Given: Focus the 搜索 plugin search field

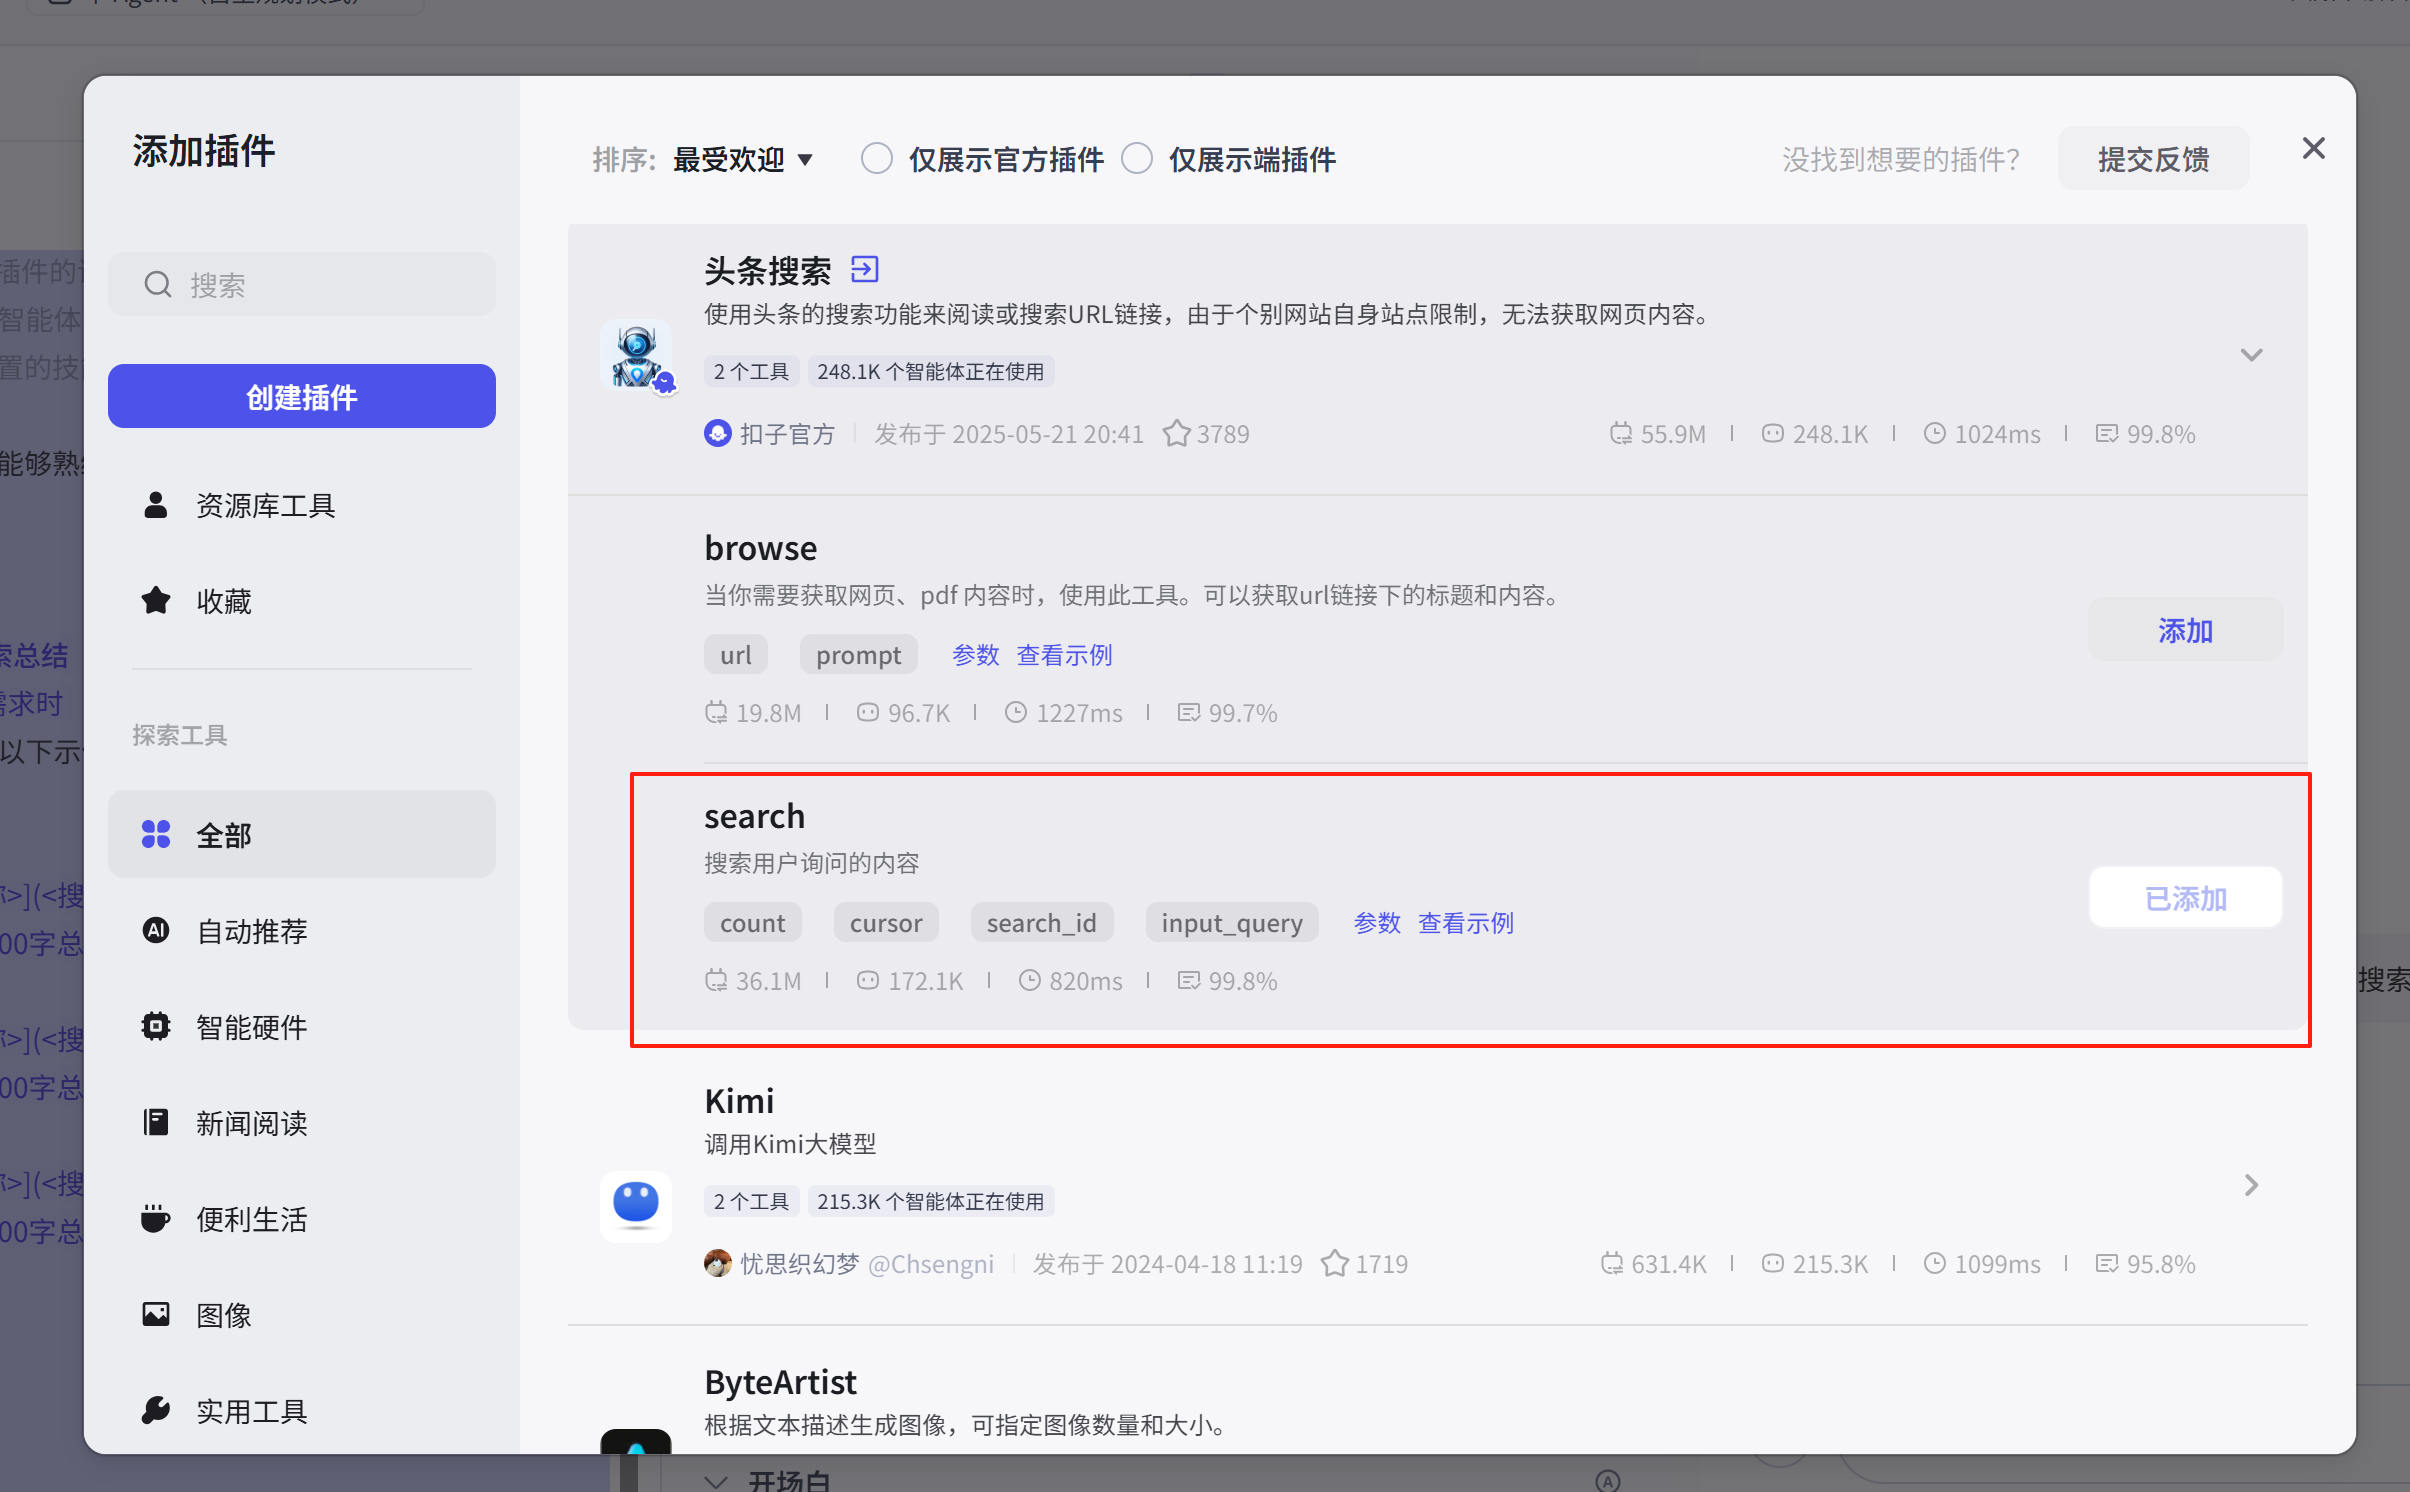Looking at the screenshot, I should click(302, 285).
